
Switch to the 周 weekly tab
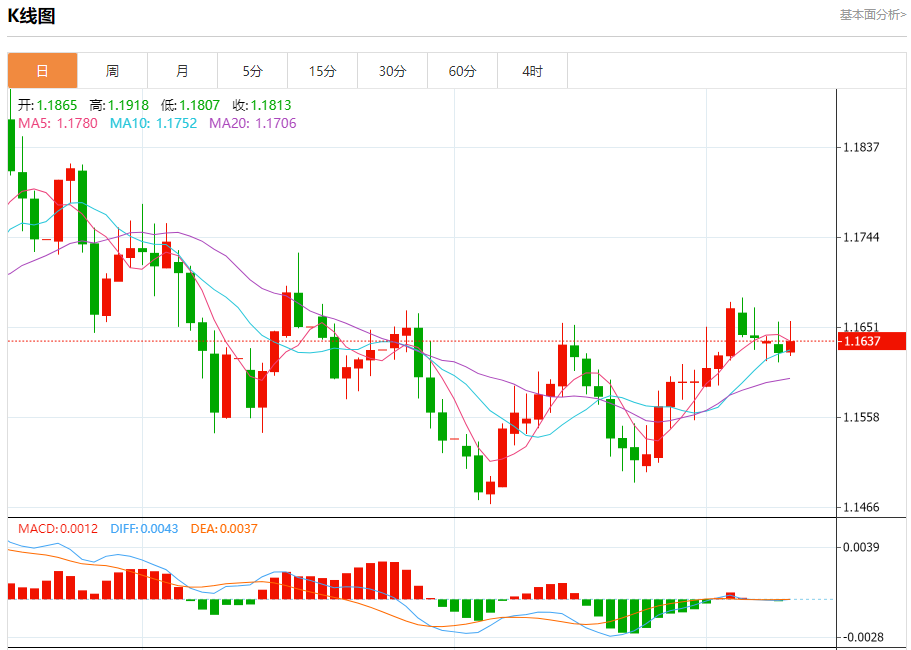(x=112, y=71)
